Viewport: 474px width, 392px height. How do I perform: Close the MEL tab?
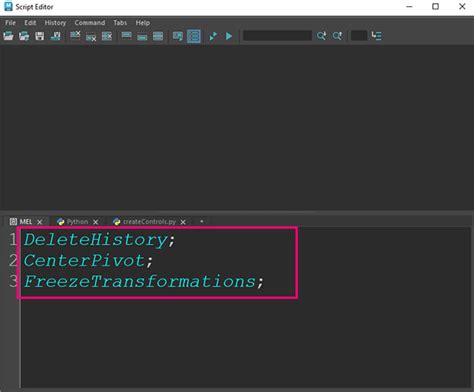click(40, 222)
